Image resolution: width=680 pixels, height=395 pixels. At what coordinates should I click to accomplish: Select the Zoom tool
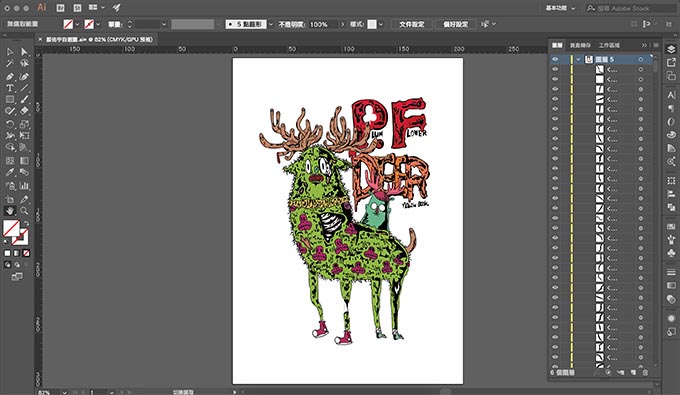tap(24, 211)
